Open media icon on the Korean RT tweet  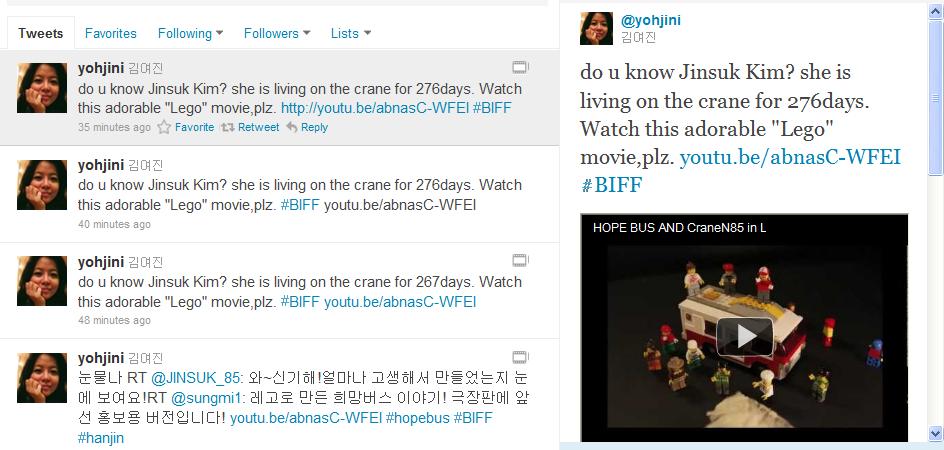coord(520,357)
